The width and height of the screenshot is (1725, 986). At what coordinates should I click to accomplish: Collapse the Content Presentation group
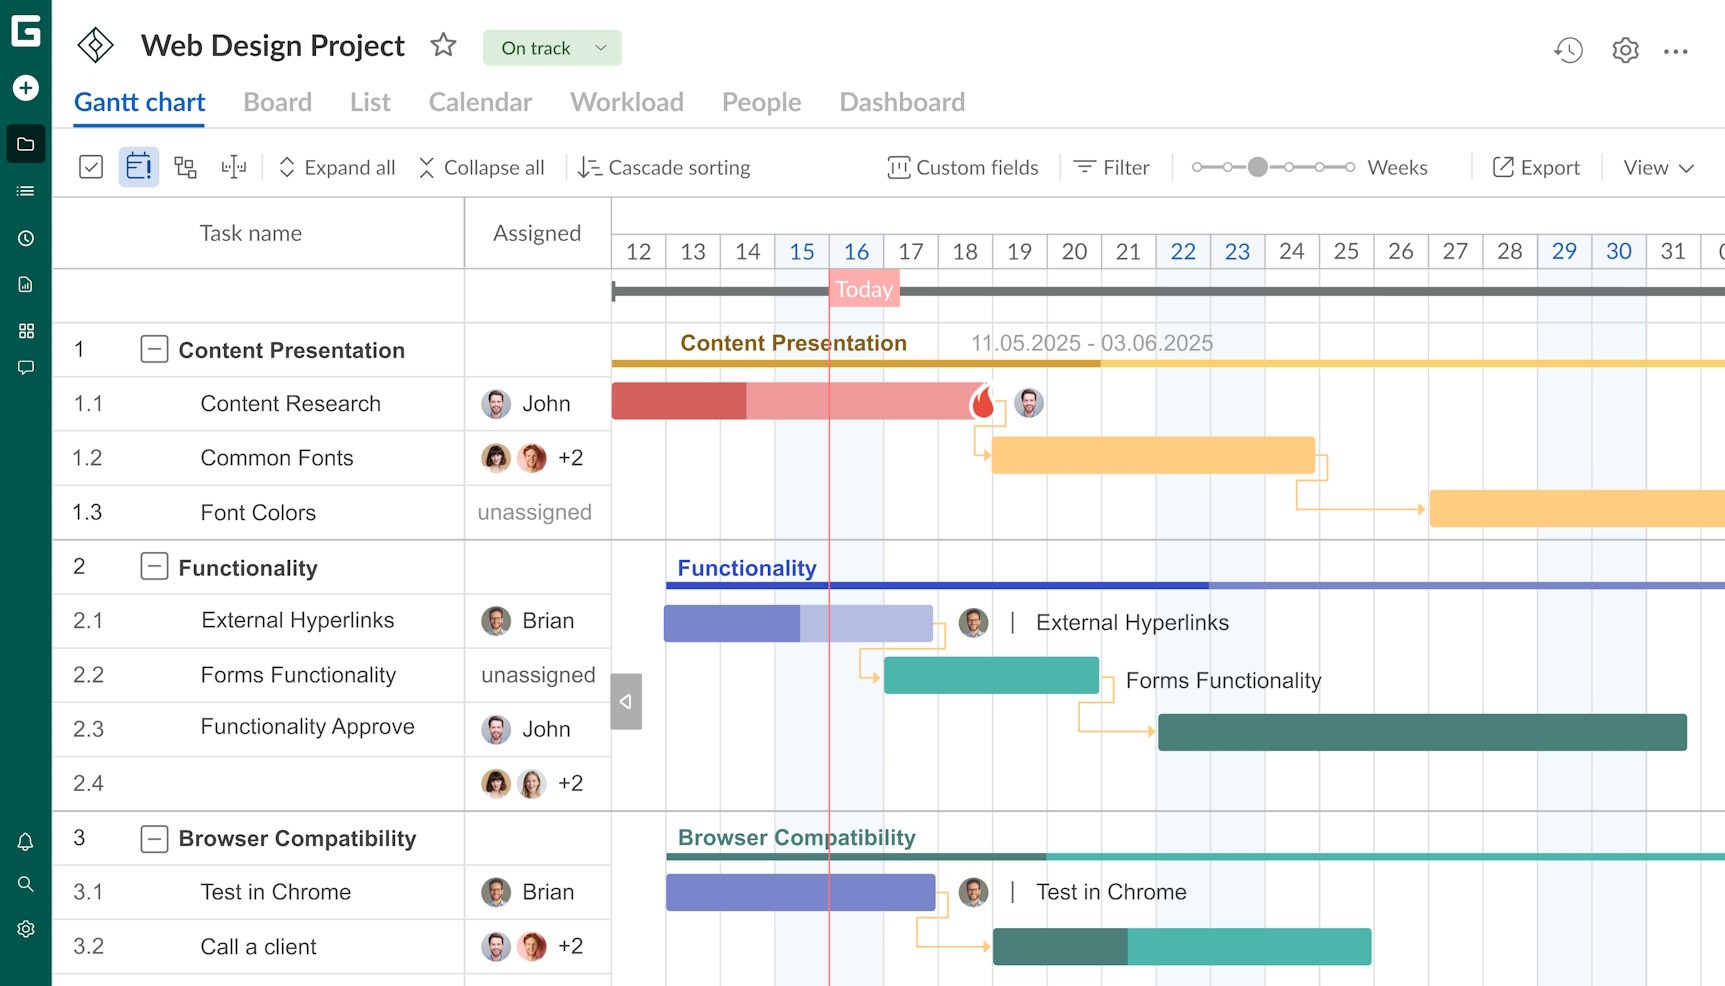tap(154, 349)
